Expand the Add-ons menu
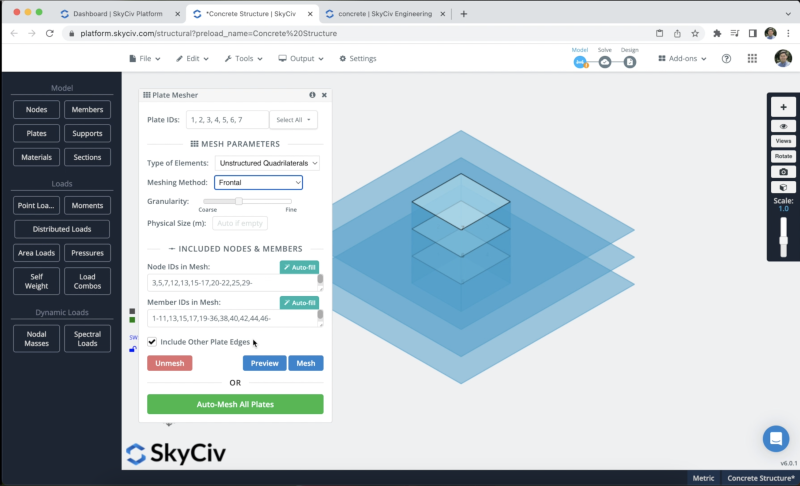The image size is (800, 486). coord(682,59)
